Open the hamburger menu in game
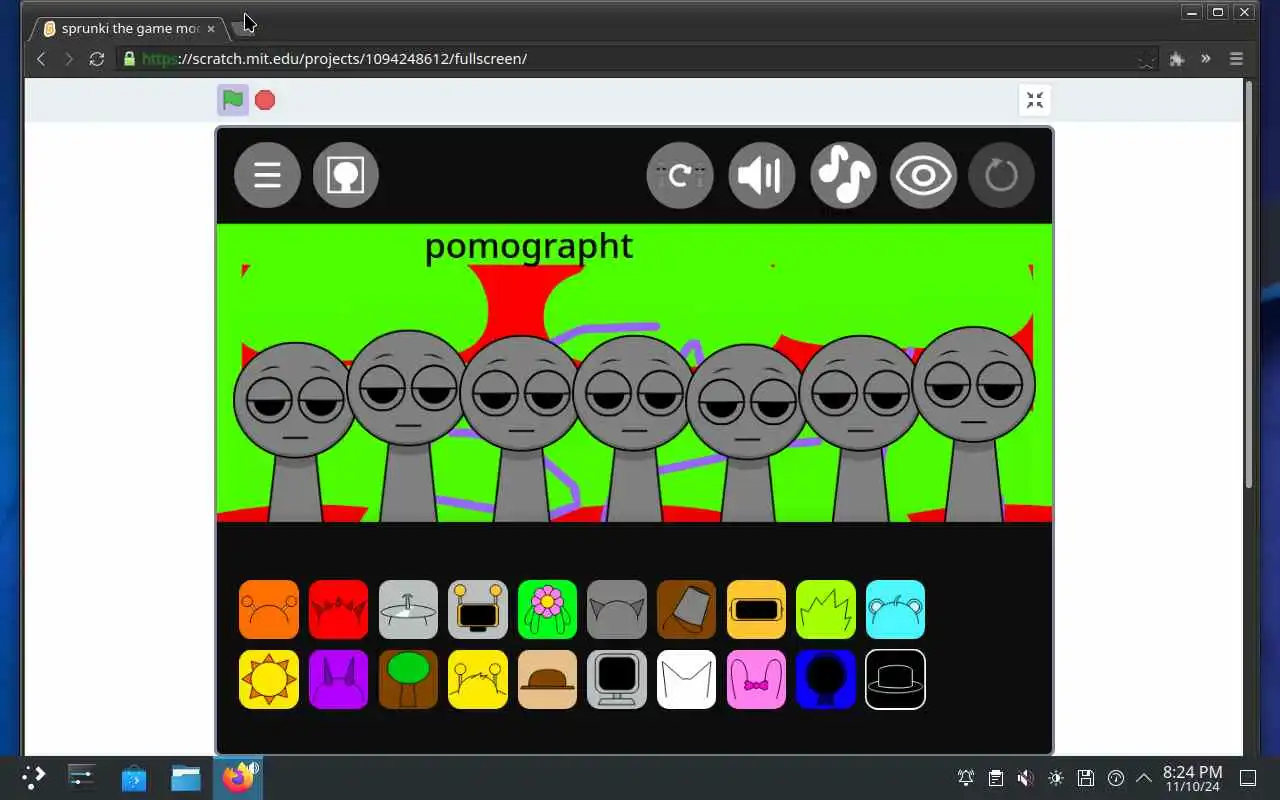Image resolution: width=1280 pixels, height=800 pixels. click(x=267, y=175)
